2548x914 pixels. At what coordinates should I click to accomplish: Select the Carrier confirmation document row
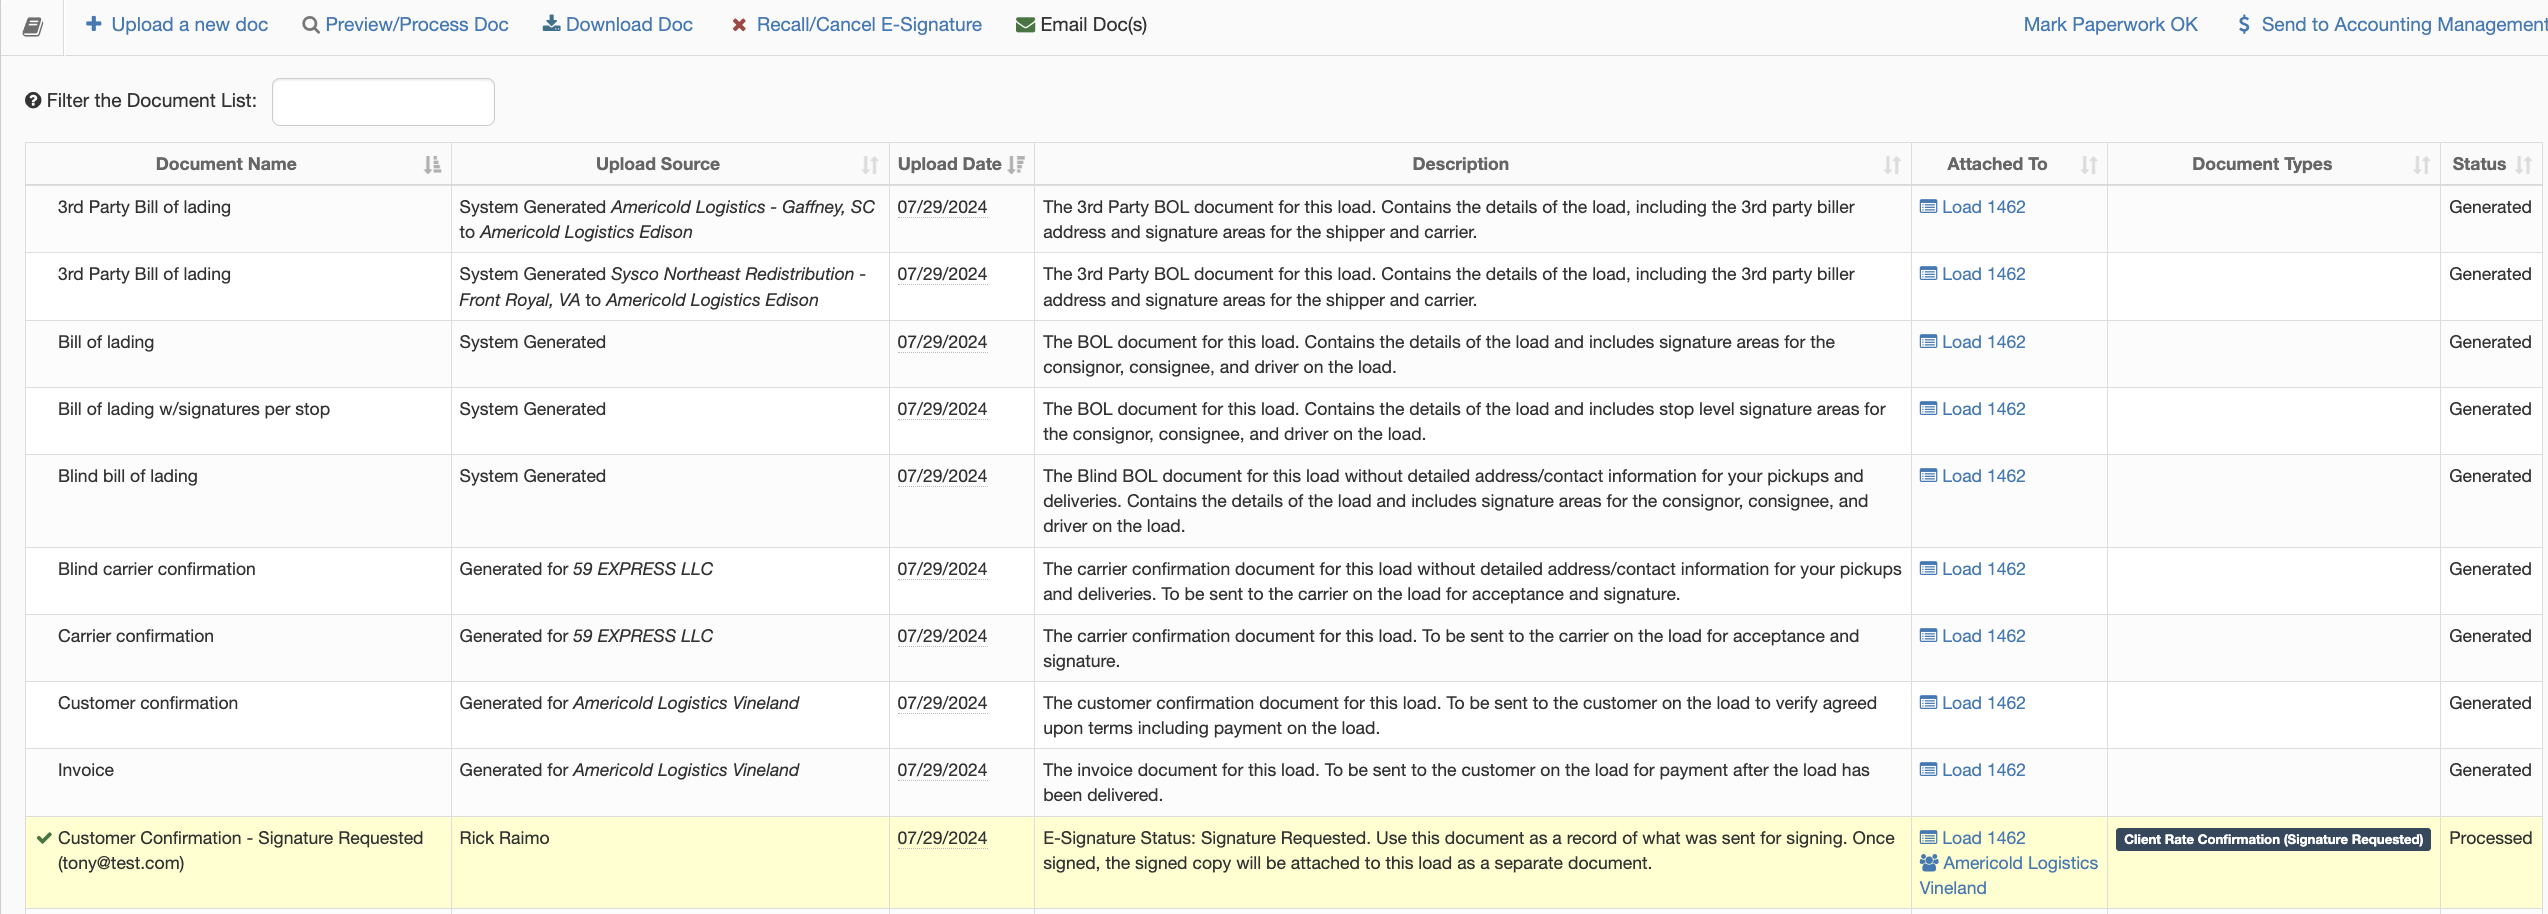[1283, 648]
